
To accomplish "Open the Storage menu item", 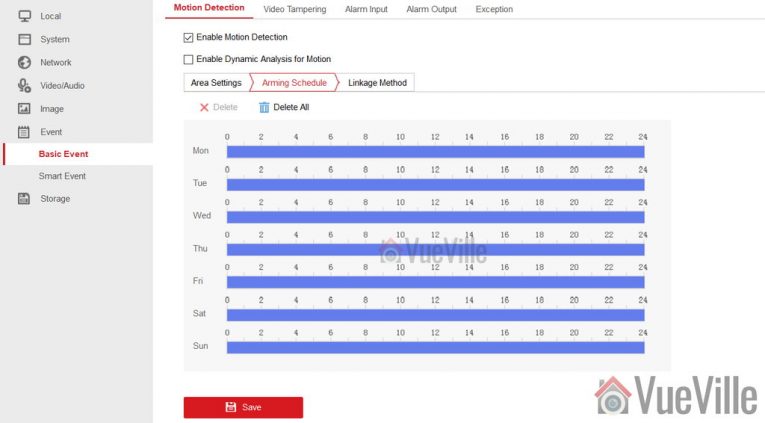I will coord(55,199).
